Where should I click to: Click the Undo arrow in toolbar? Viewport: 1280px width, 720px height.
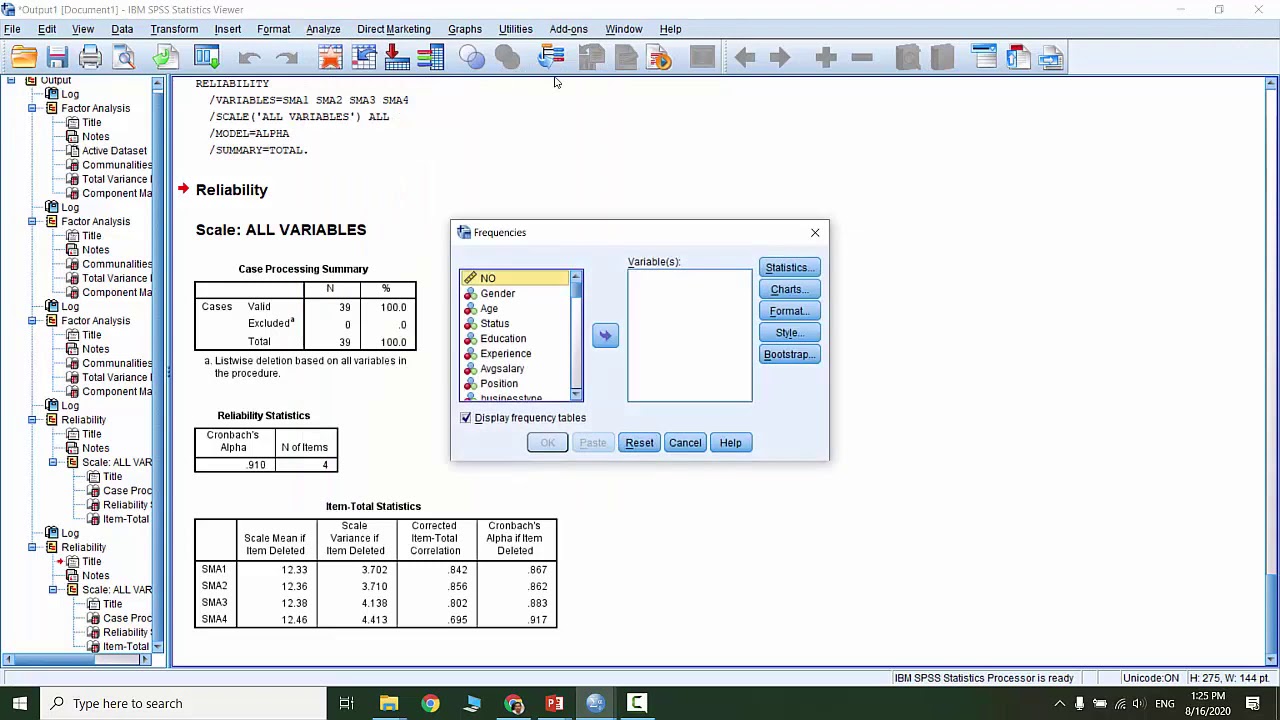click(250, 58)
